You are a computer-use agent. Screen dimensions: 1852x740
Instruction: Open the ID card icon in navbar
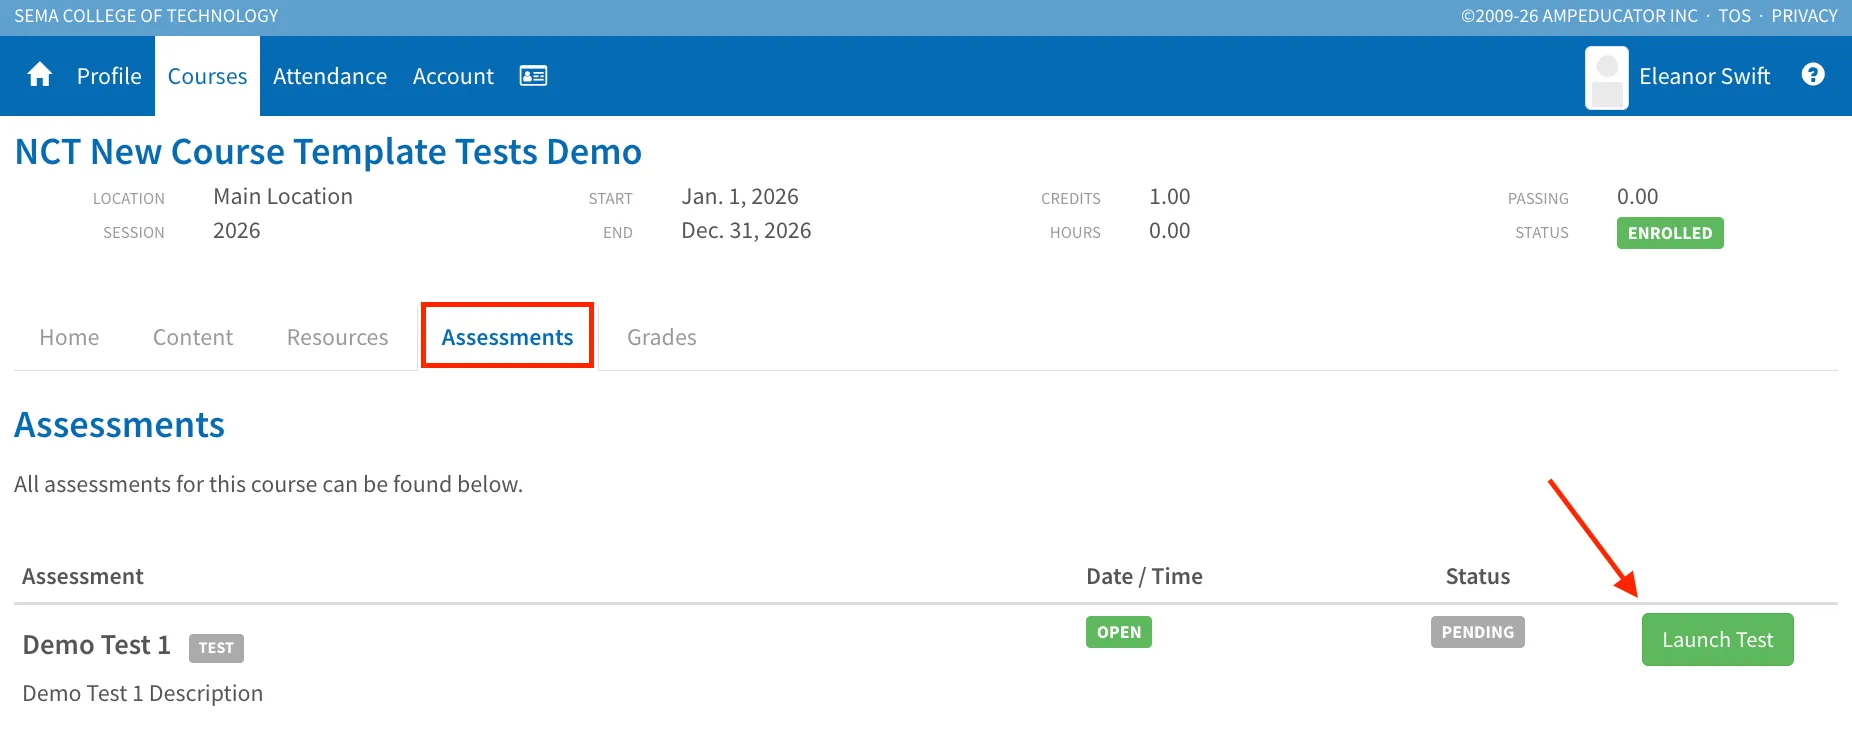pos(533,76)
